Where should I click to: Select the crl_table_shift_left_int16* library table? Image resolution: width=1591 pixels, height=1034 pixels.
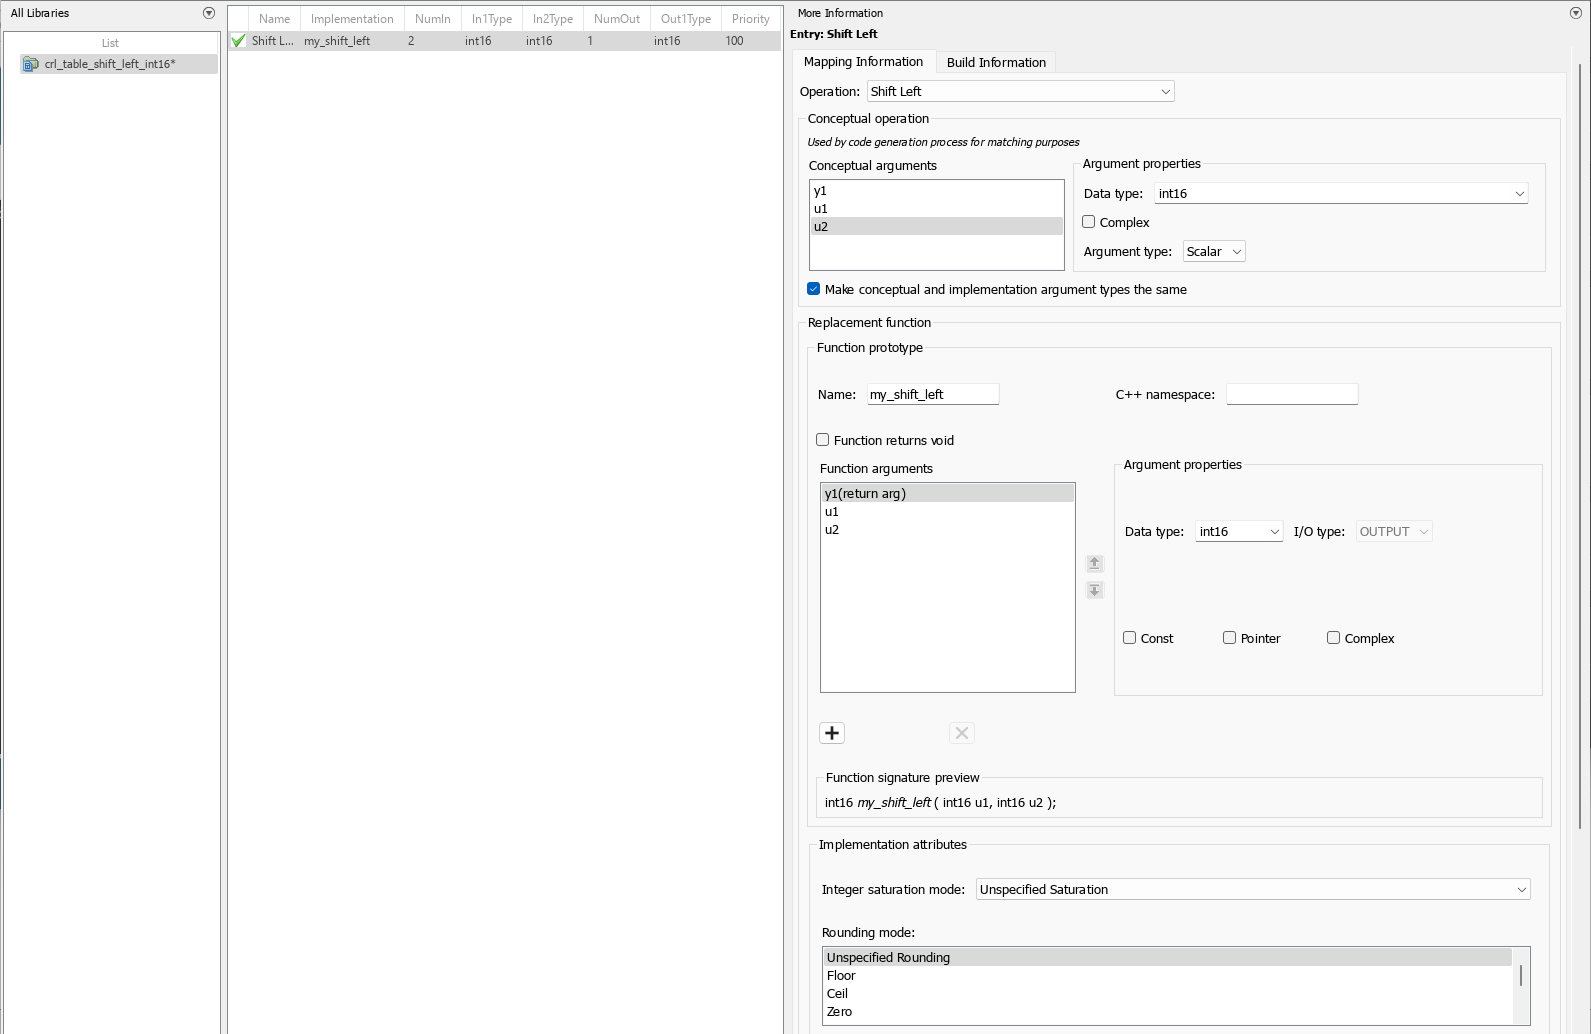[119, 64]
